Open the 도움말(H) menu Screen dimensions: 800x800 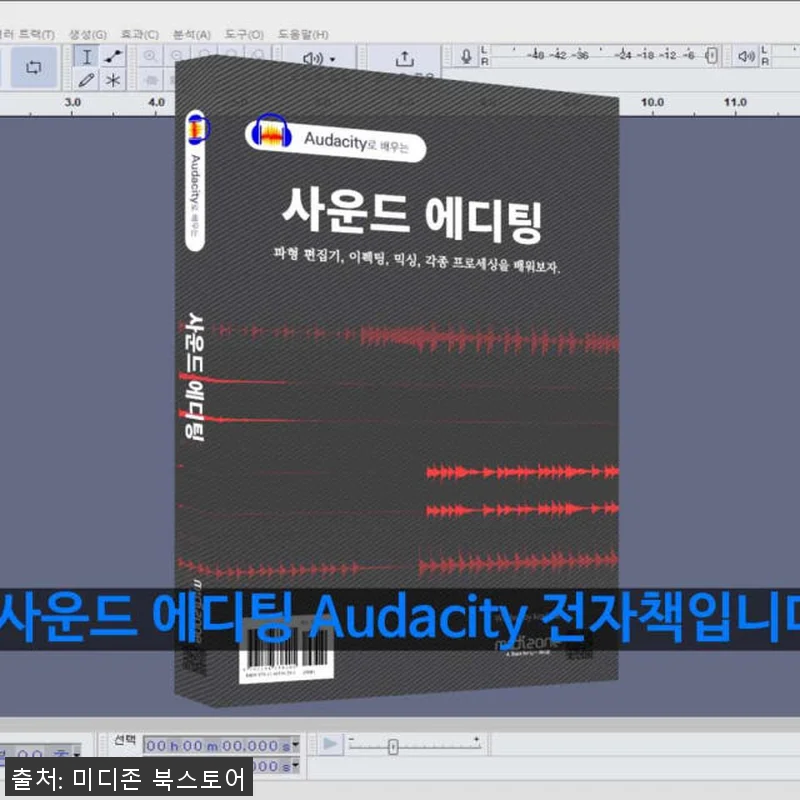[303, 35]
